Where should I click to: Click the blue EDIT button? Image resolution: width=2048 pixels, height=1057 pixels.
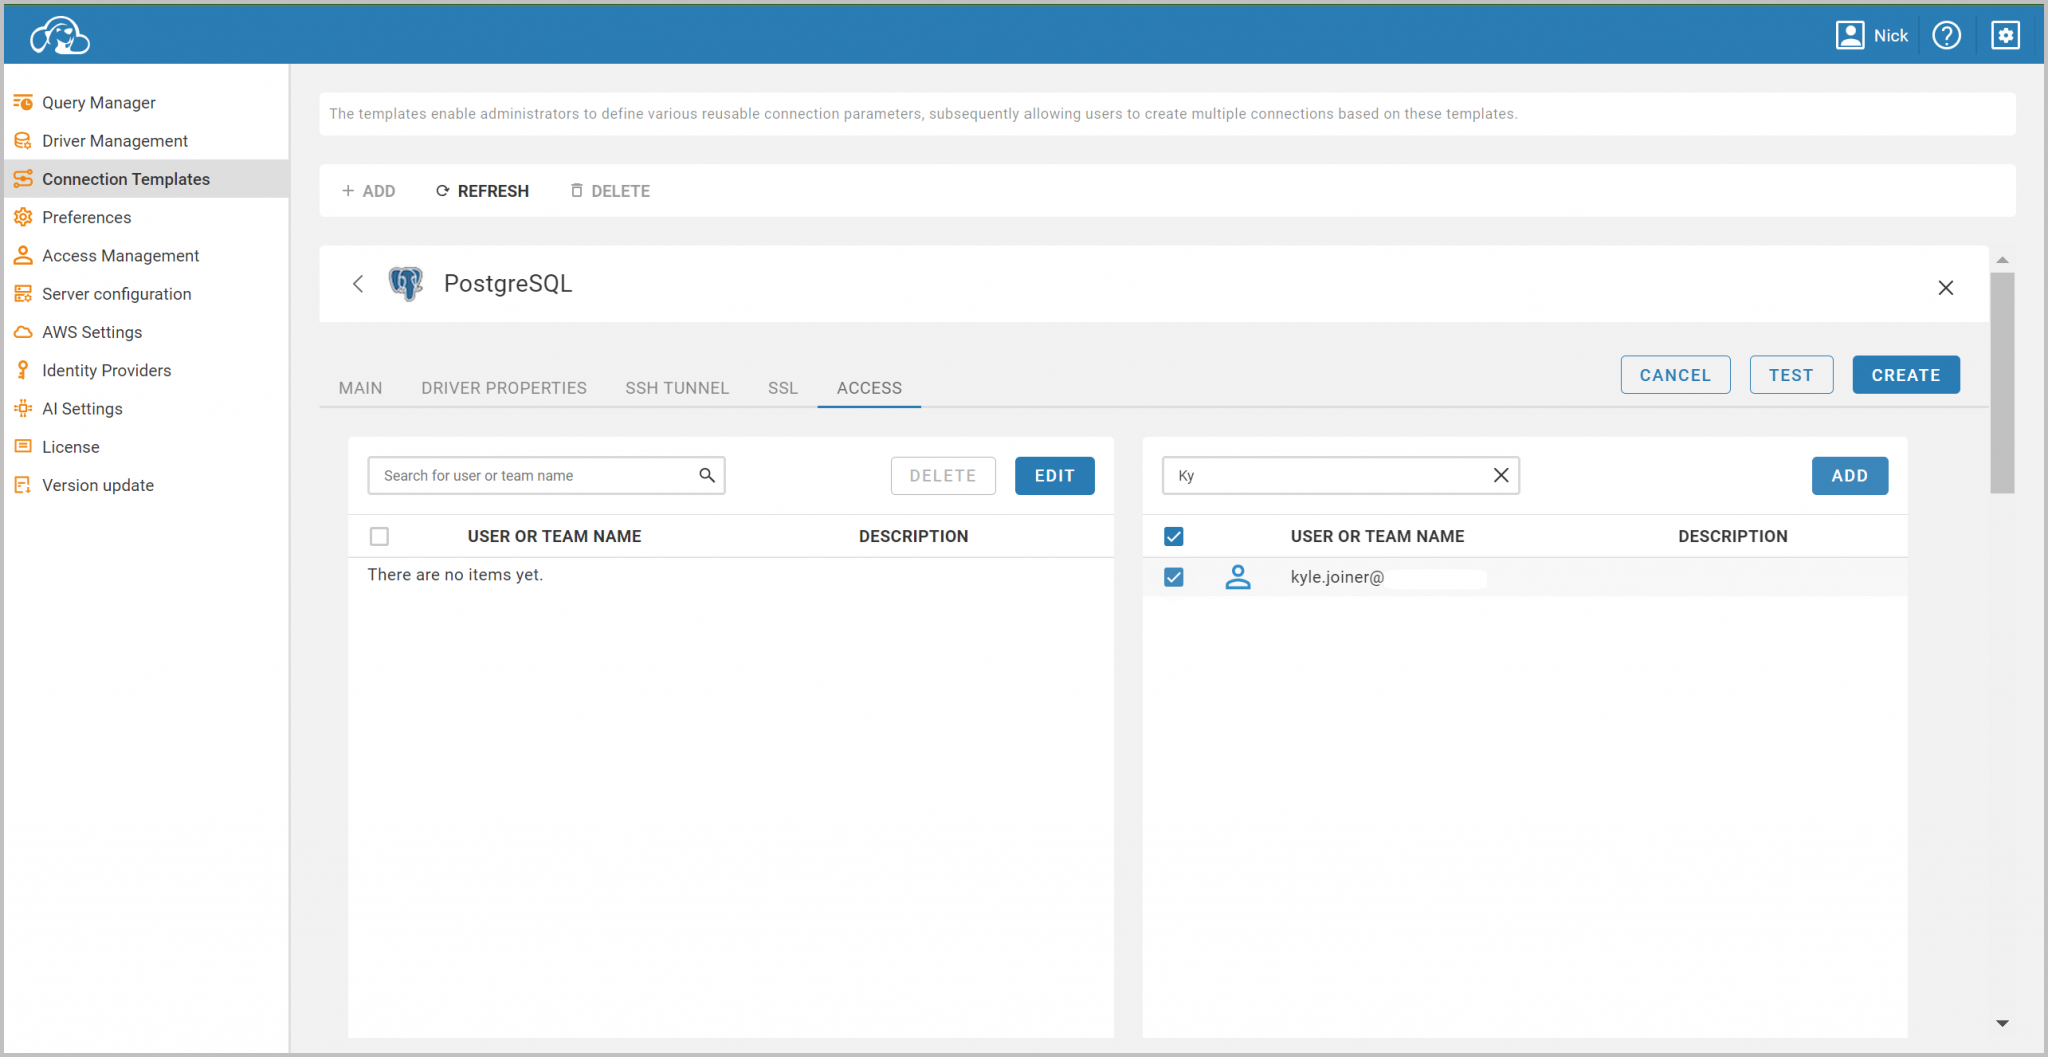pyautogui.click(x=1055, y=476)
